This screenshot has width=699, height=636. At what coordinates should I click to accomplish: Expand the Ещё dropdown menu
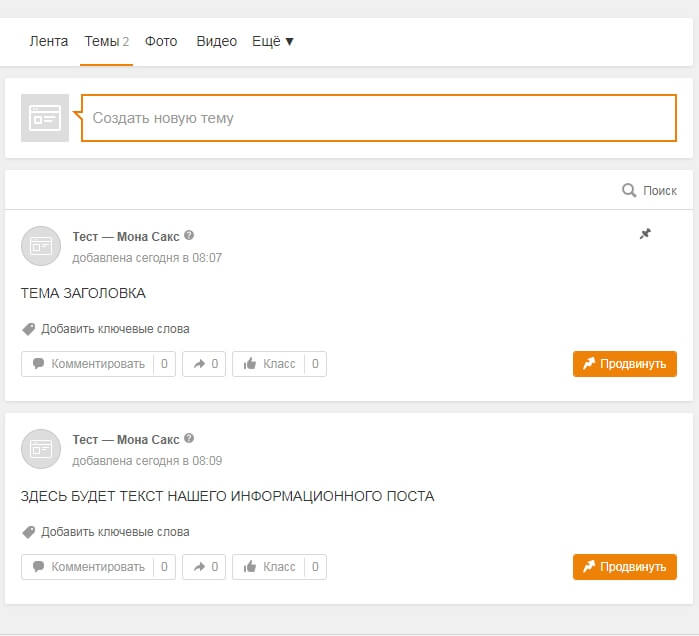coord(273,41)
